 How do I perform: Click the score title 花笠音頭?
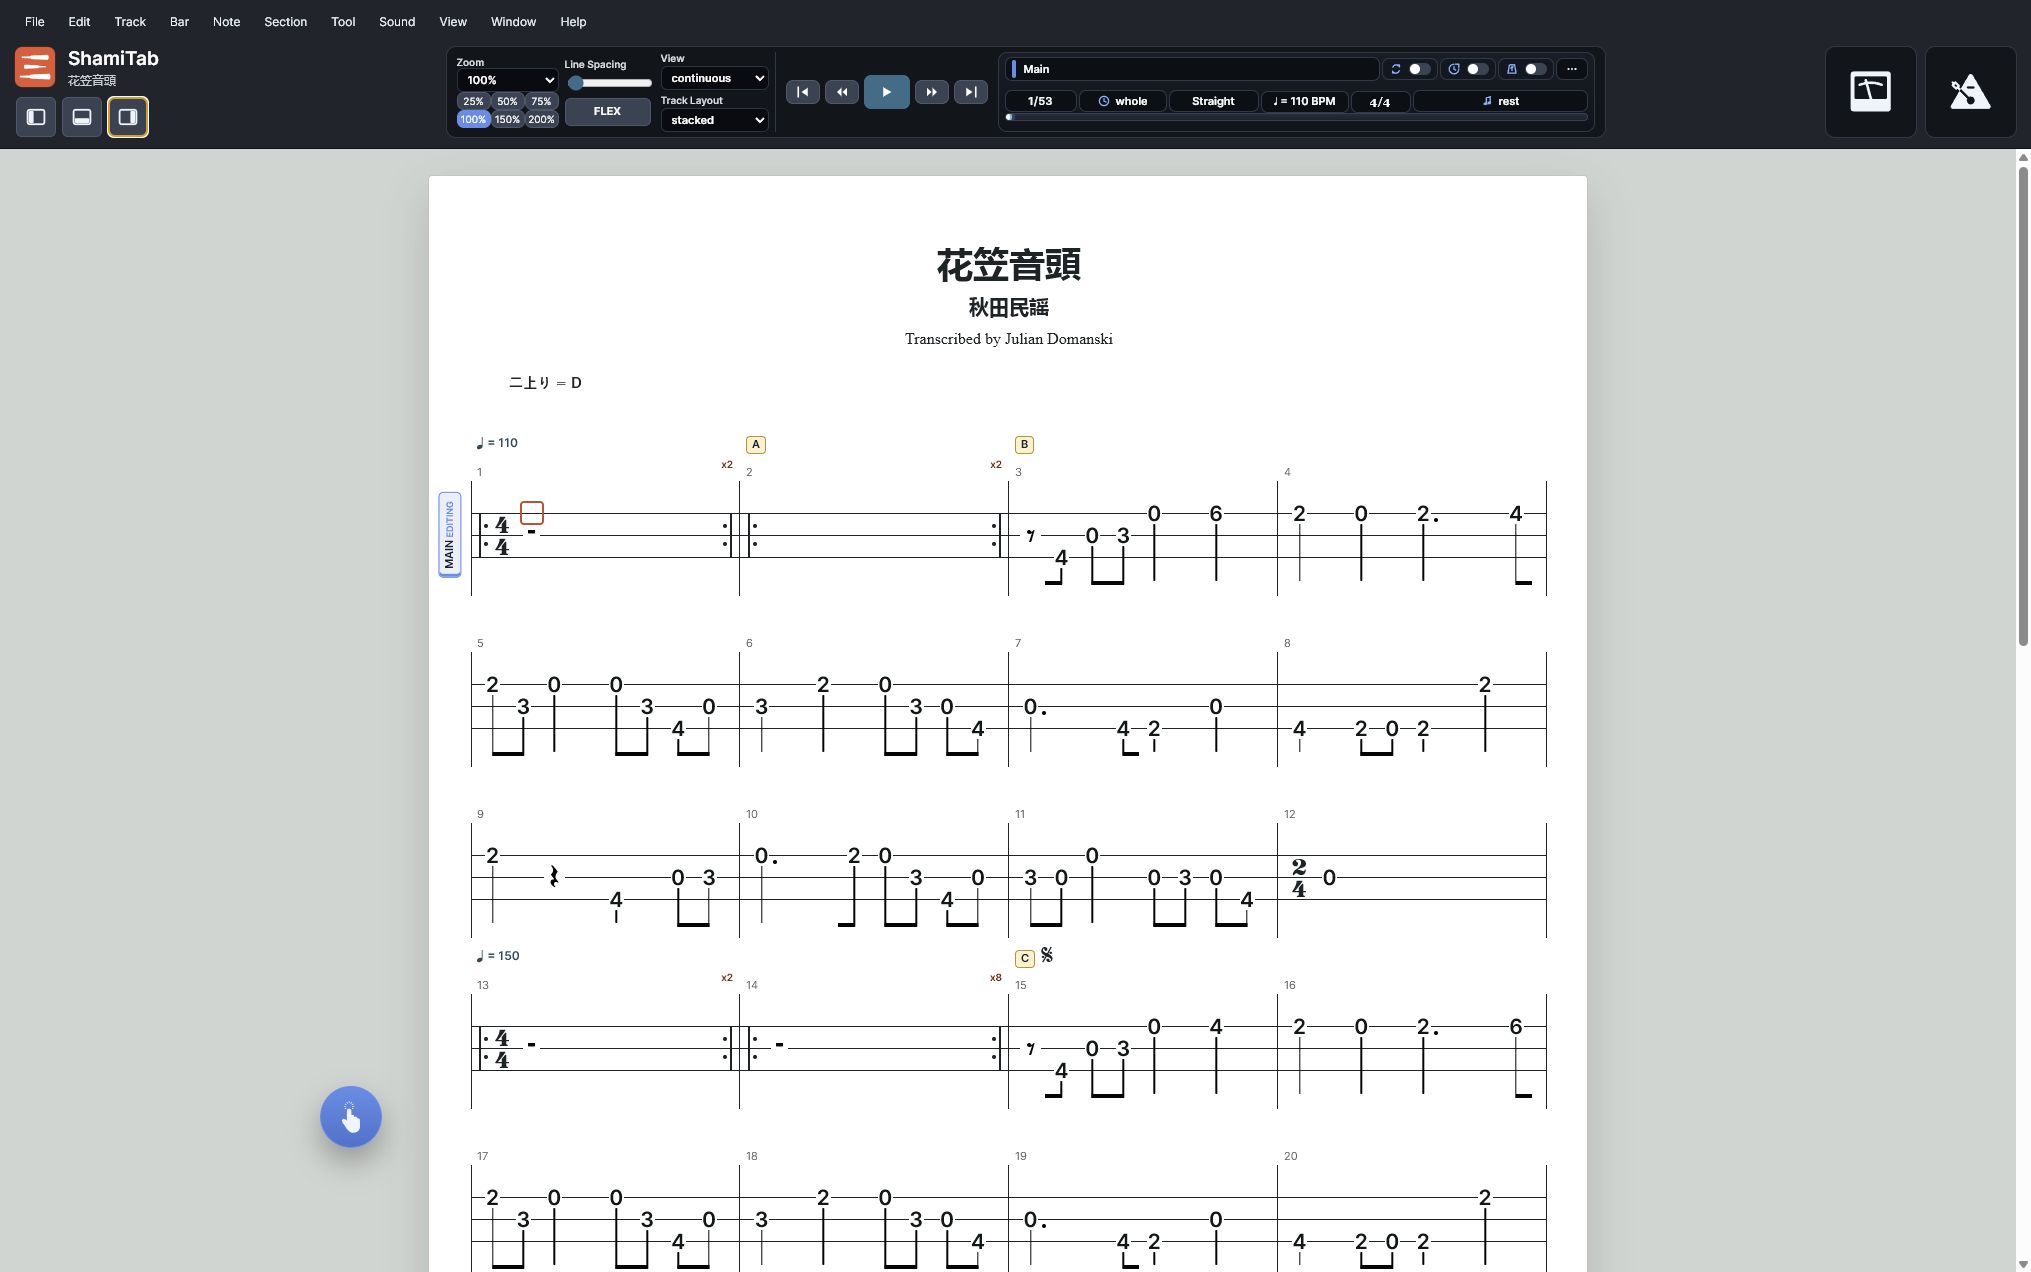[x=1008, y=265]
